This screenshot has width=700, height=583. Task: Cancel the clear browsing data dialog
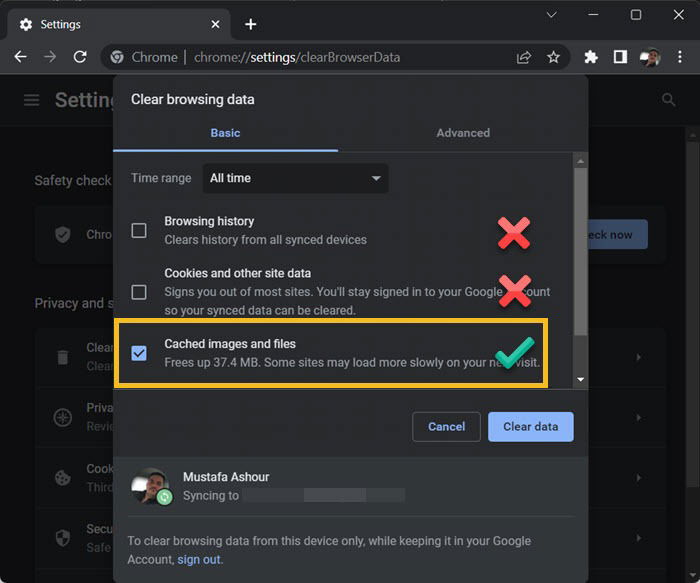(446, 427)
